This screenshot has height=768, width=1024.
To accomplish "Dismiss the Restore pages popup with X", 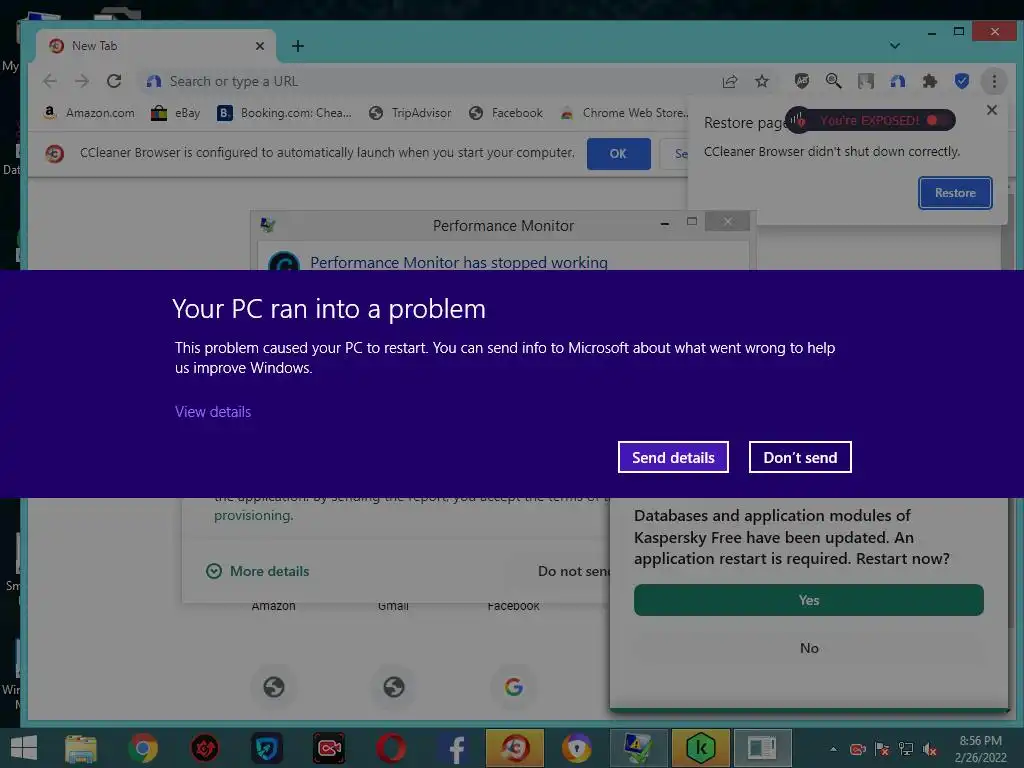I will [991, 110].
